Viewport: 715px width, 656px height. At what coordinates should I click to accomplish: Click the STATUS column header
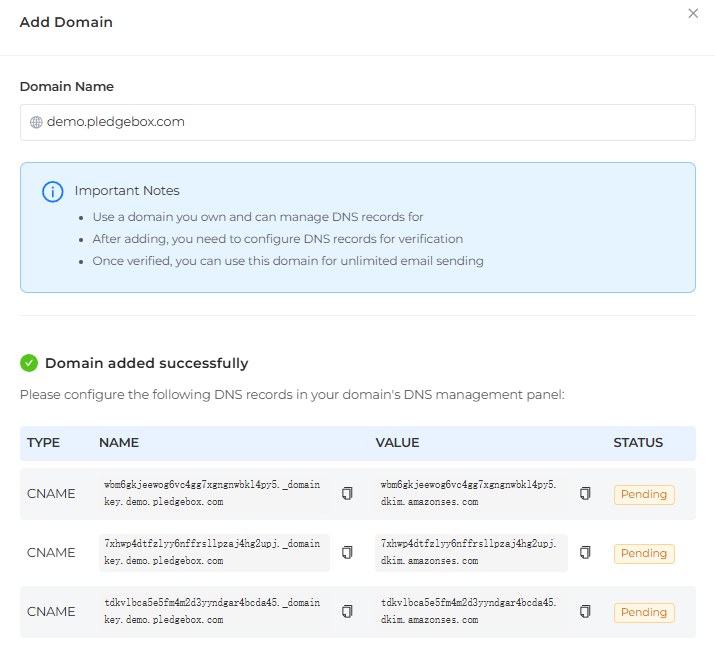638,443
